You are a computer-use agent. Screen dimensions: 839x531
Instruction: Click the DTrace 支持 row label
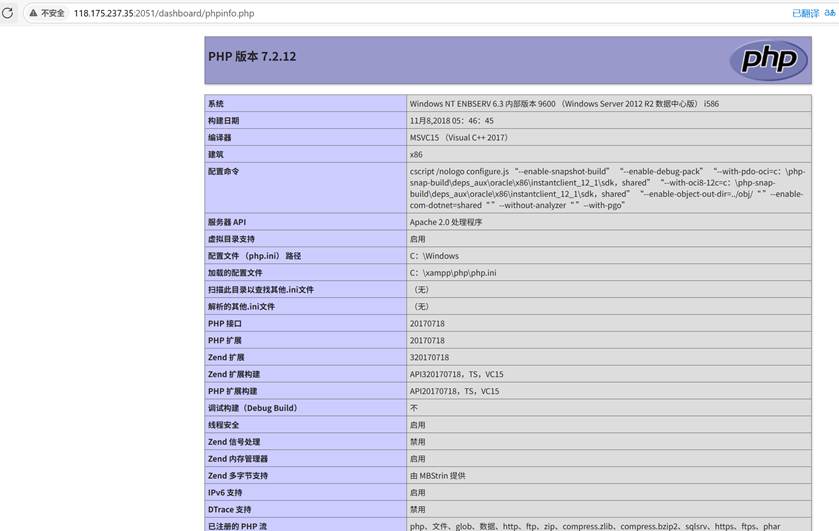[x=230, y=510]
